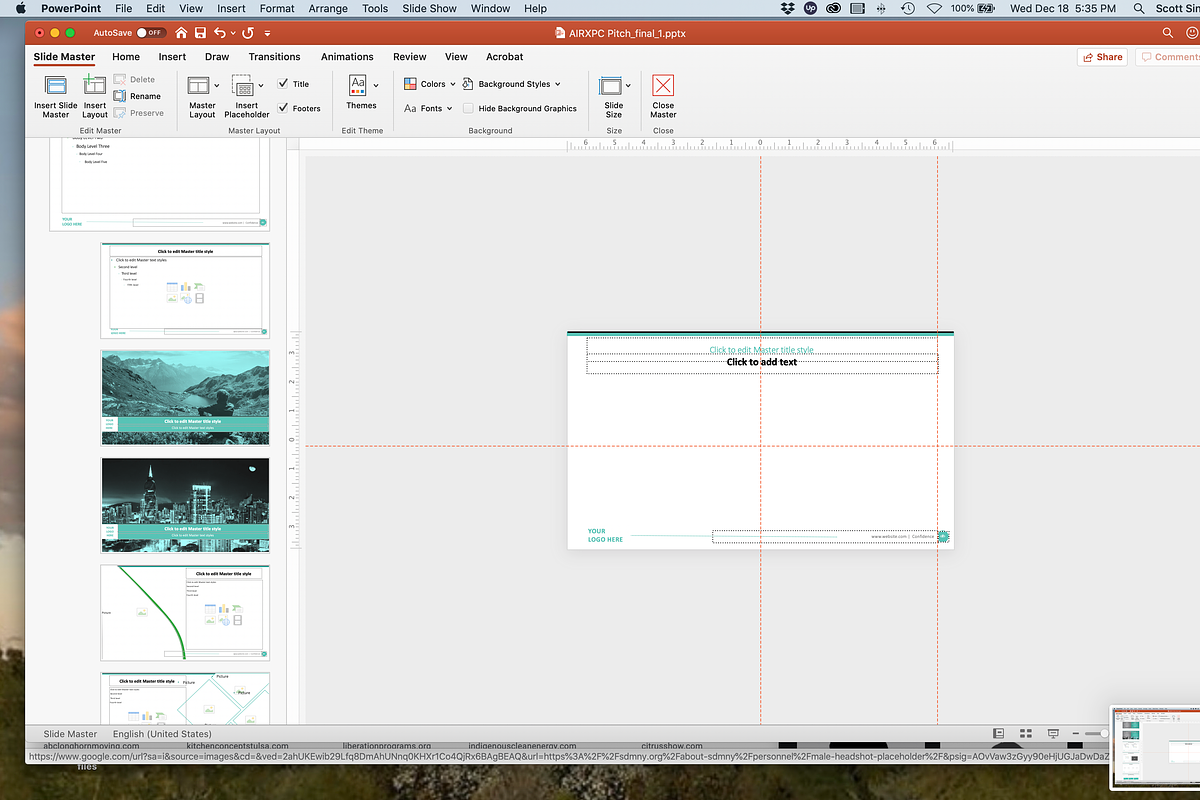Click the greyed Preserve master button
Image resolution: width=1200 pixels, height=800 pixels.
click(x=139, y=113)
